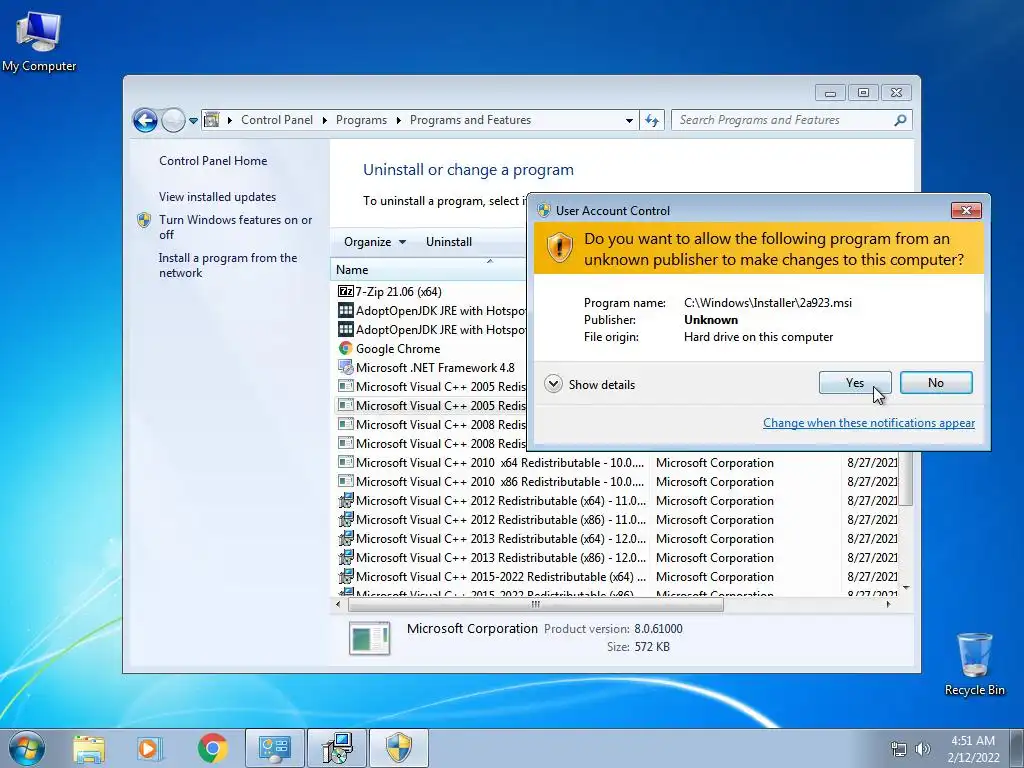This screenshot has width=1024, height=768.
Task: Expand Show details in UAC dialog
Action: coord(589,384)
